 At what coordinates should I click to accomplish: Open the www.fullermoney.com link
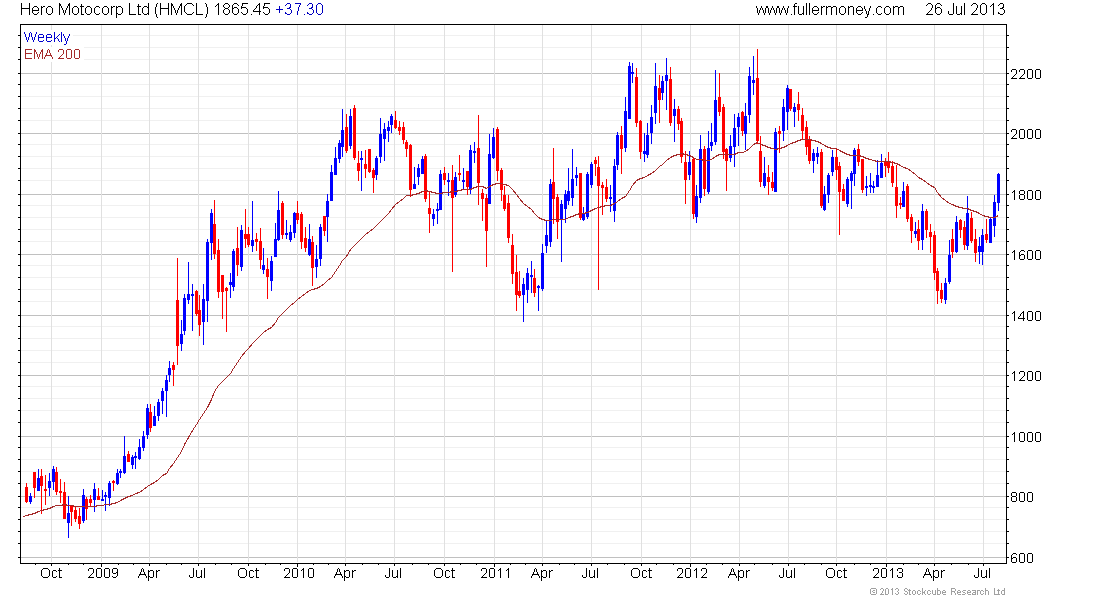(x=830, y=10)
